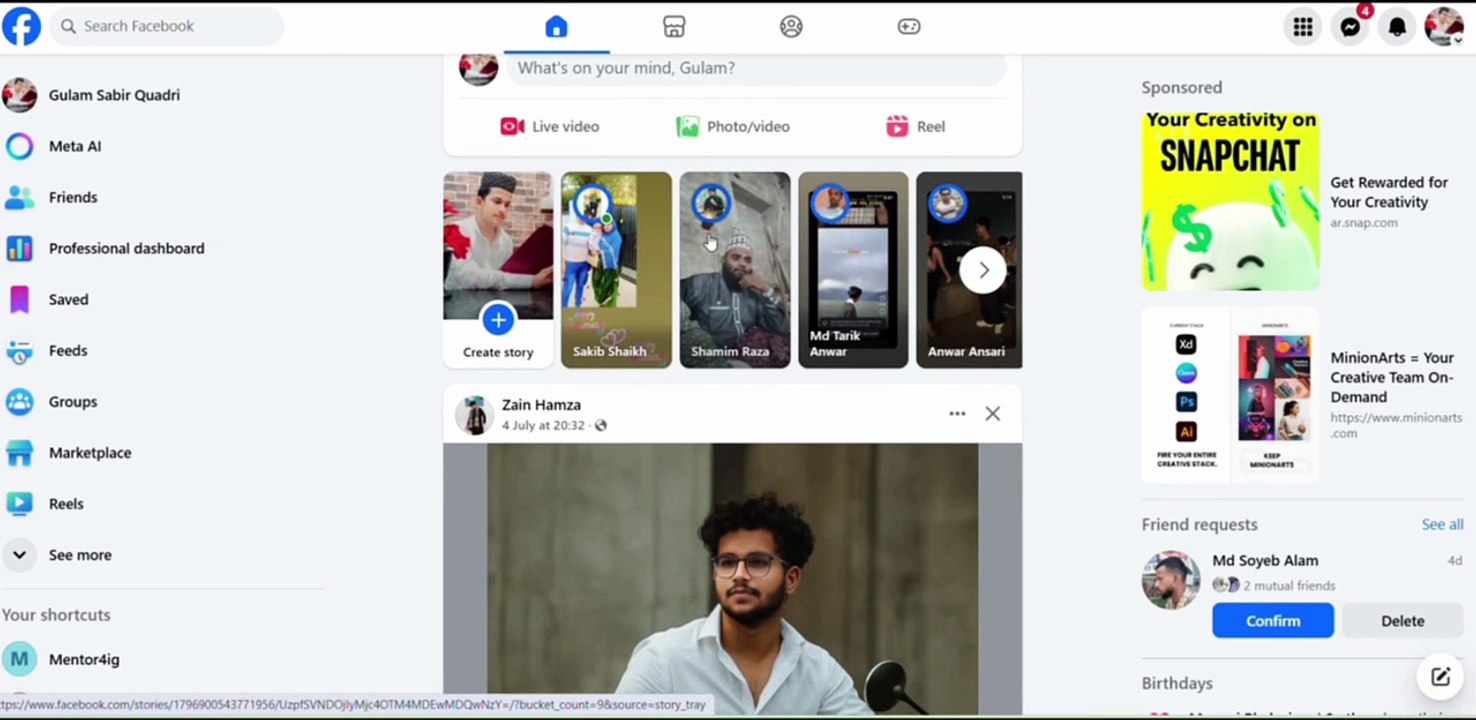Show next stories with arrow
This screenshot has height=720, width=1476.
983,270
